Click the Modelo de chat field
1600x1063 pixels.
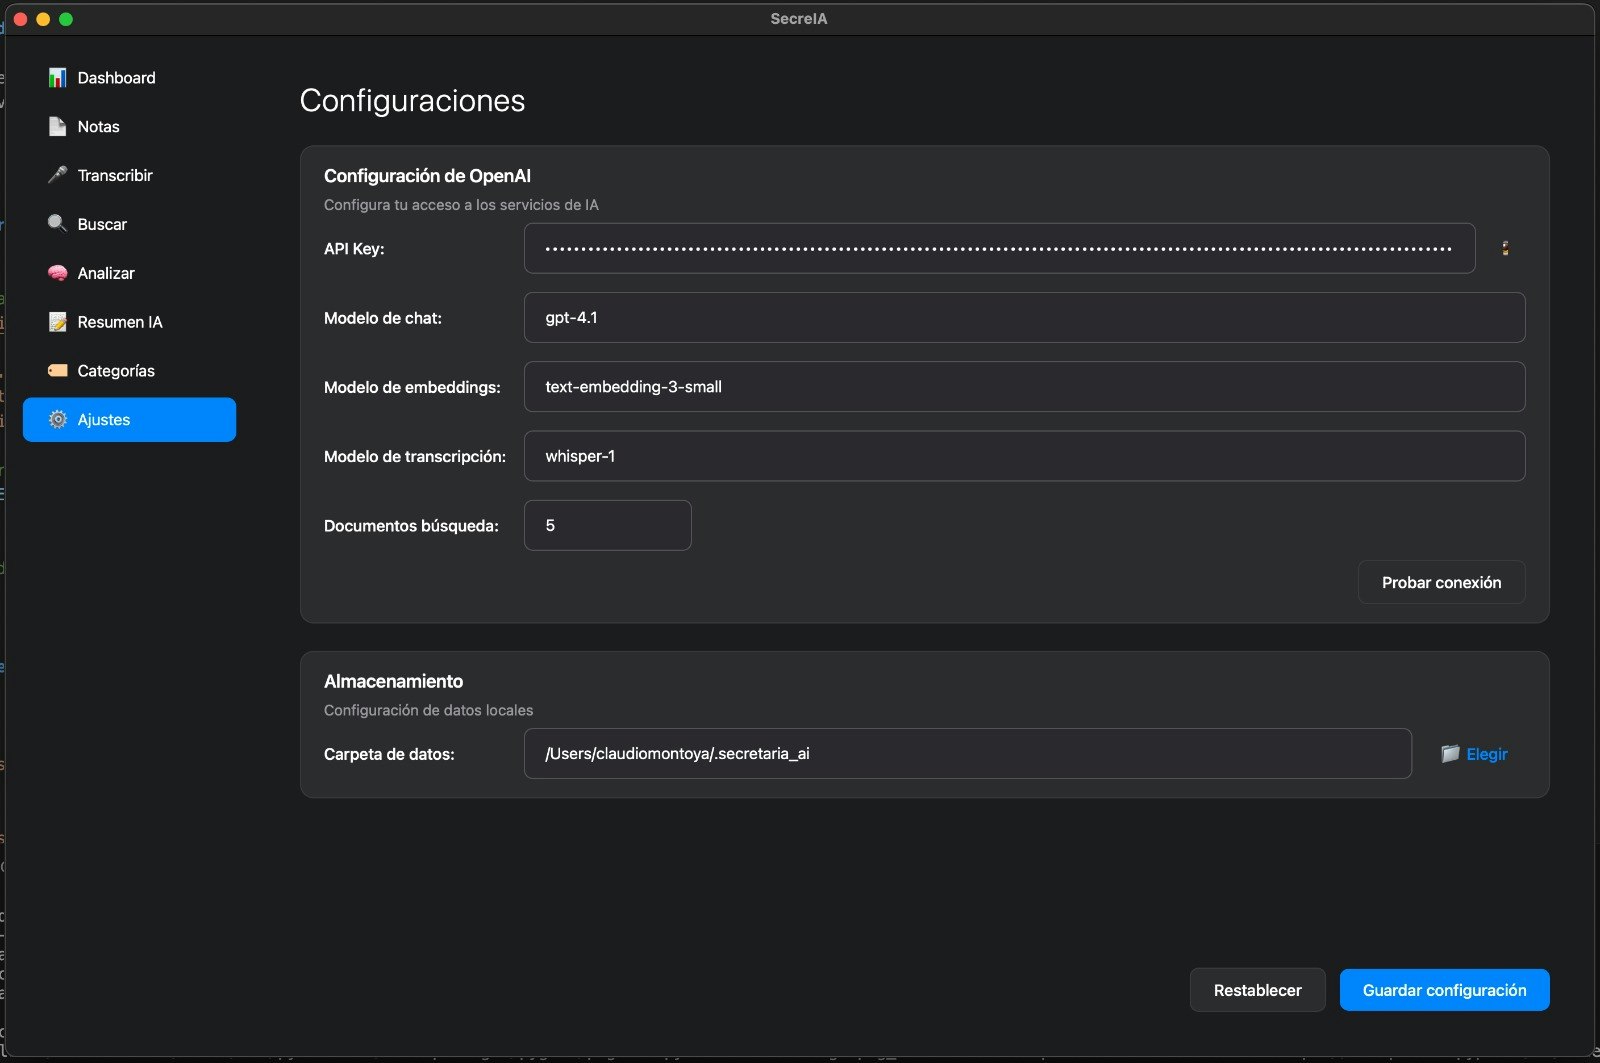pyautogui.click(x=1024, y=318)
